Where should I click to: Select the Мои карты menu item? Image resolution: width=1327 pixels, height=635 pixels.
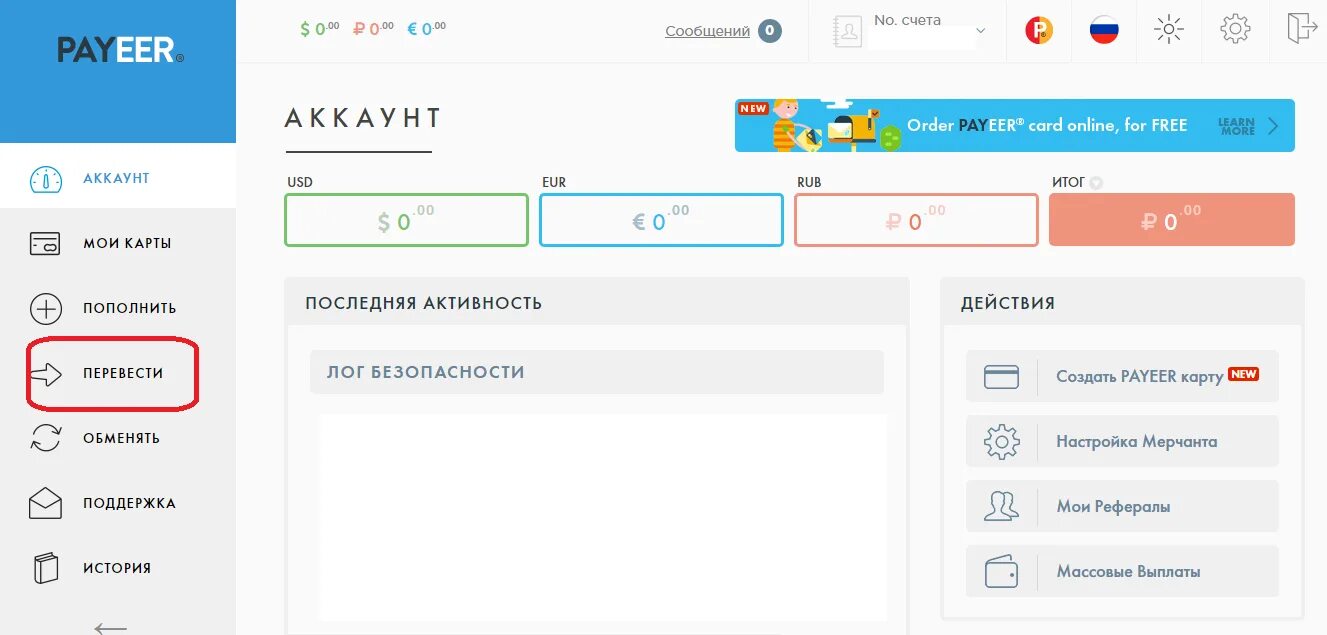(x=118, y=243)
